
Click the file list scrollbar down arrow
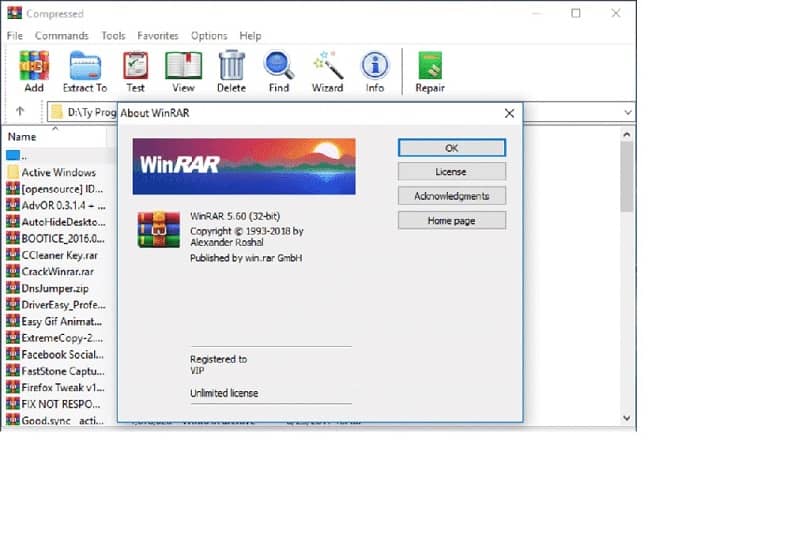[627, 418]
